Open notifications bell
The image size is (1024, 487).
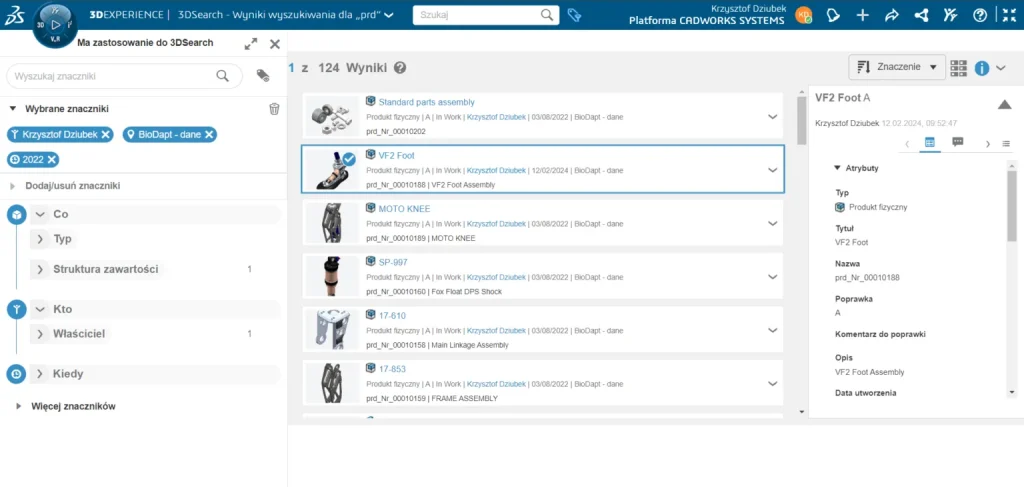coord(833,15)
